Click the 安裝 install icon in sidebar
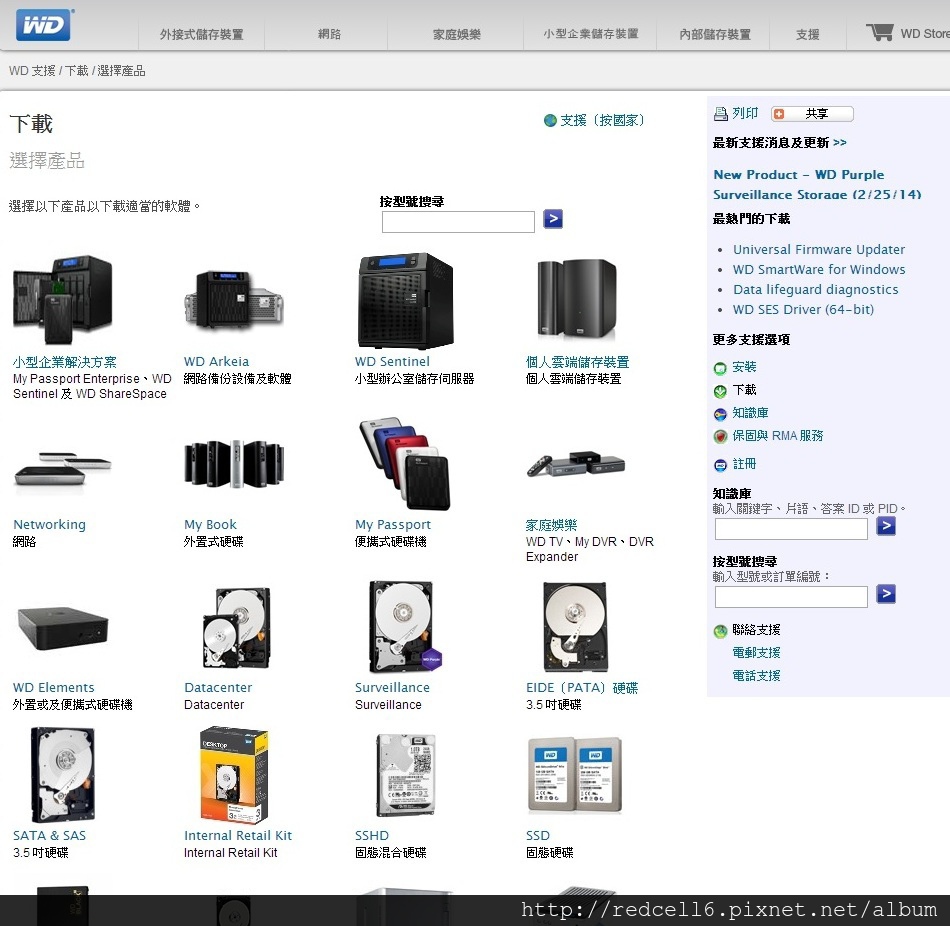The height and width of the screenshot is (926, 950). (x=720, y=368)
